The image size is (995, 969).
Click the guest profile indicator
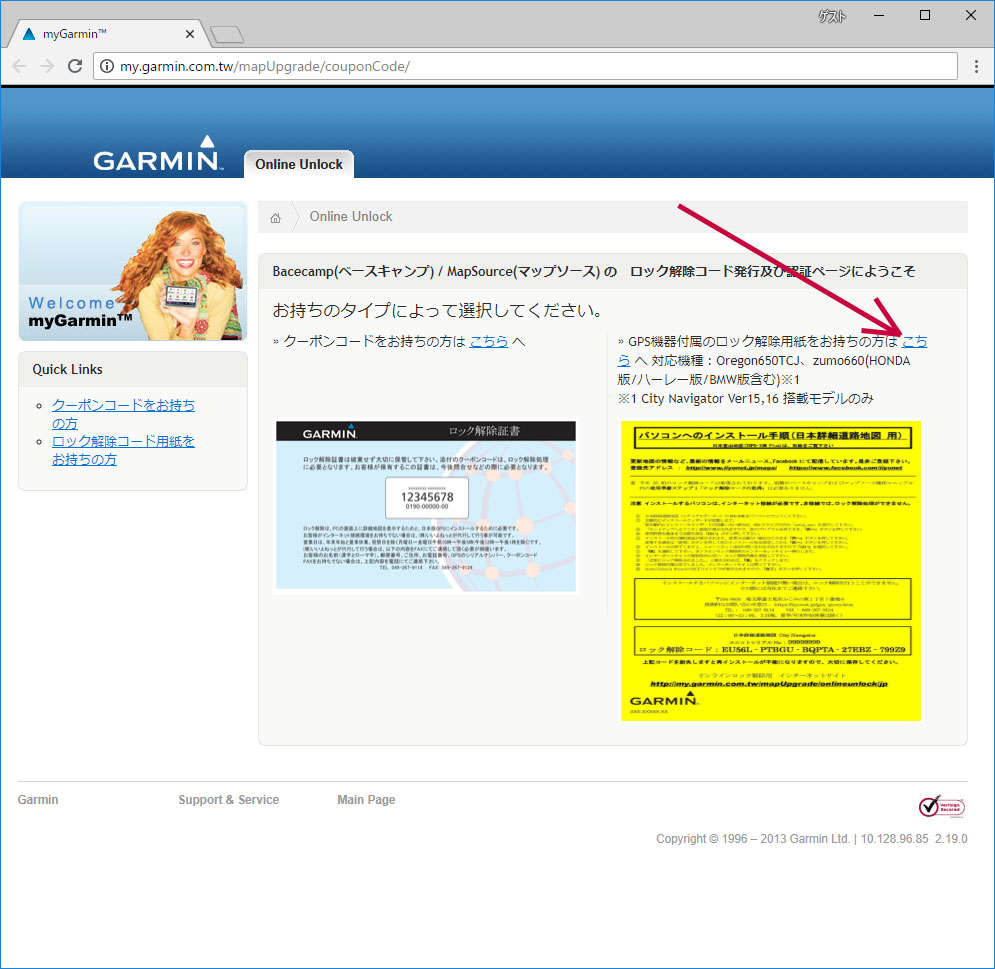pyautogui.click(x=832, y=16)
